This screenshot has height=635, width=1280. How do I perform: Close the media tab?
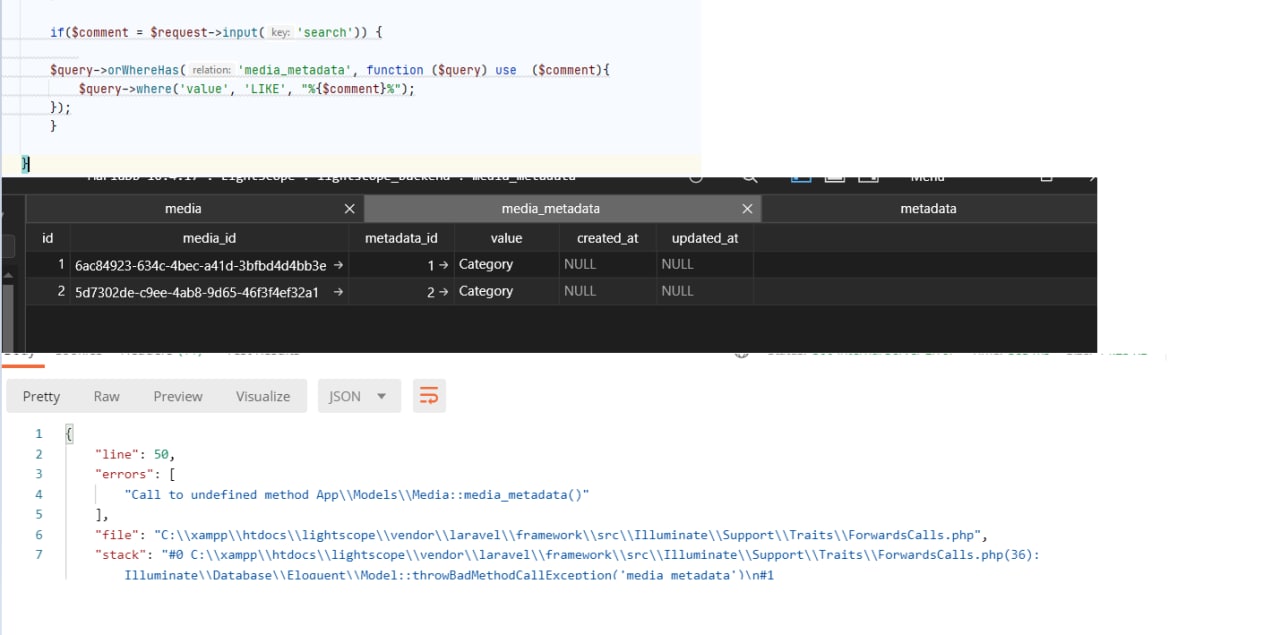pos(349,209)
